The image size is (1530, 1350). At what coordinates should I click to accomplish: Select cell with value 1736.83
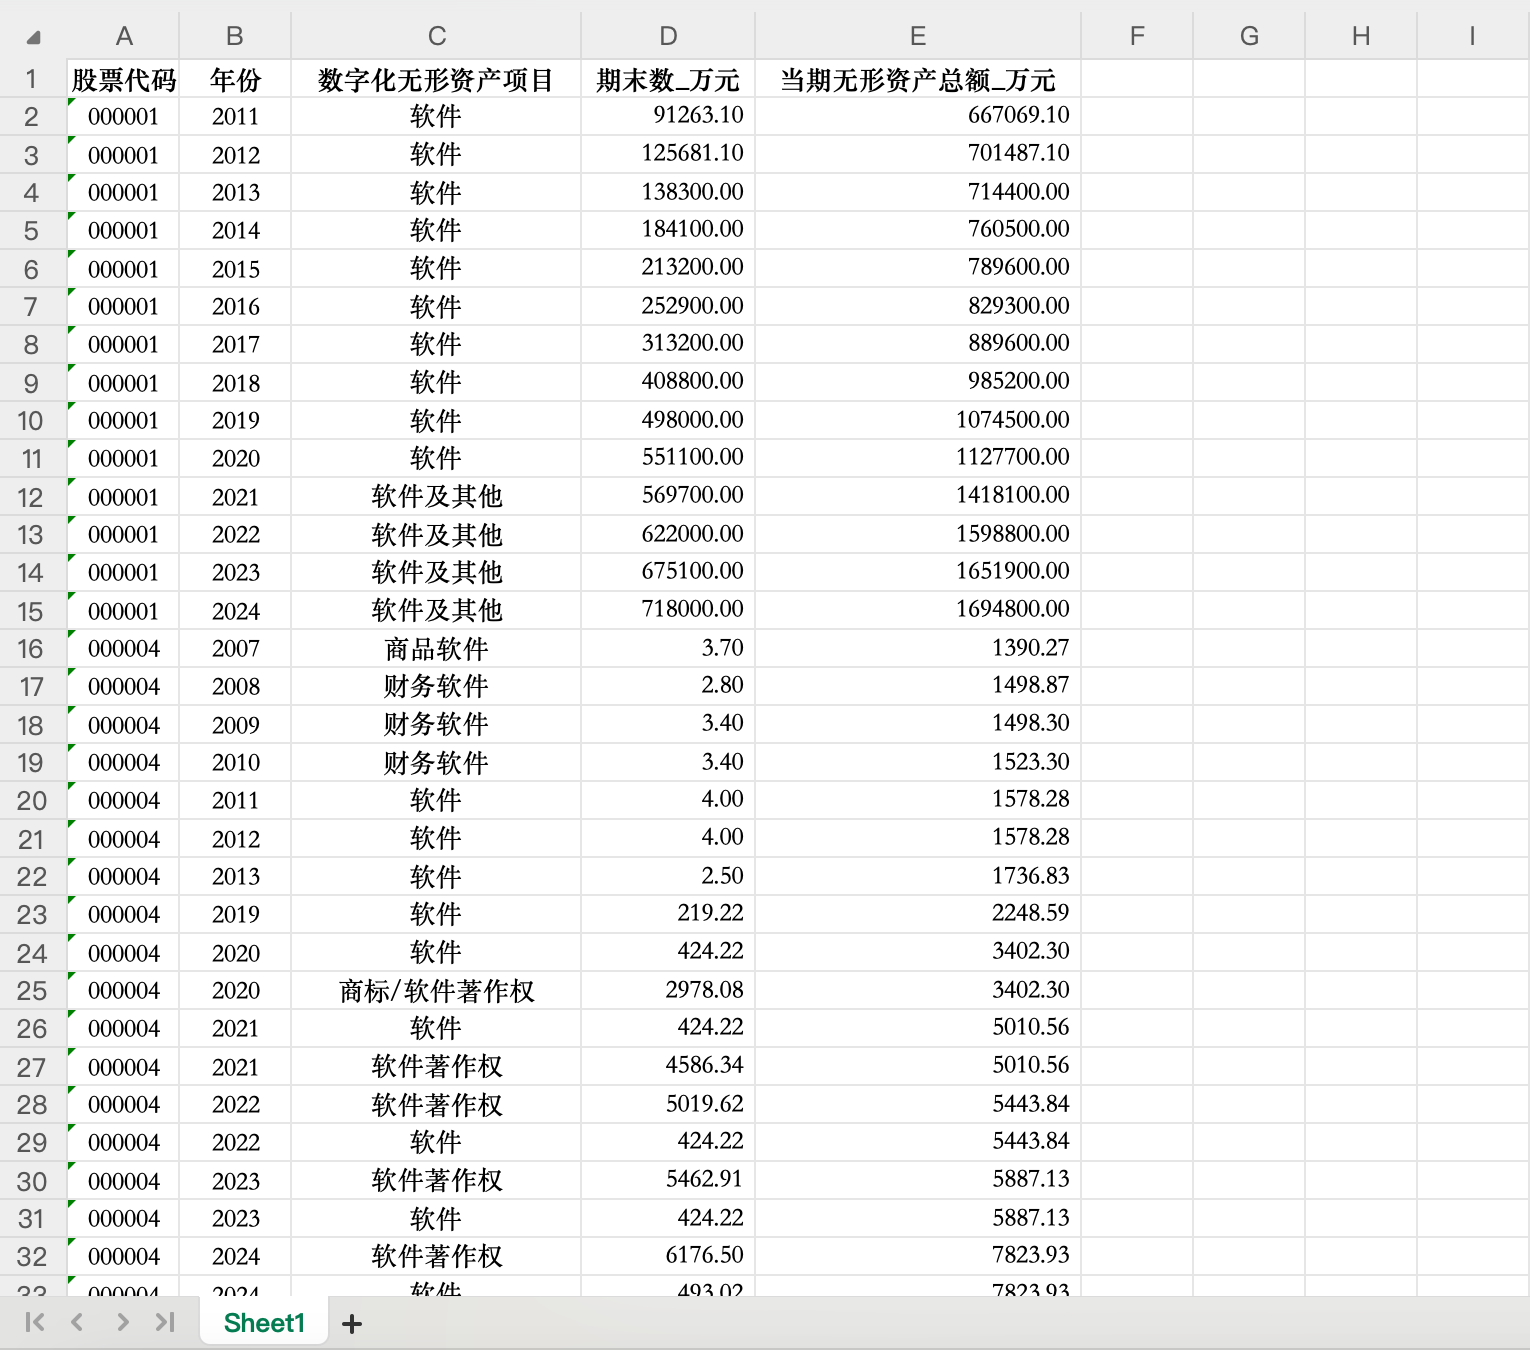pyautogui.click(x=918, y=876)
